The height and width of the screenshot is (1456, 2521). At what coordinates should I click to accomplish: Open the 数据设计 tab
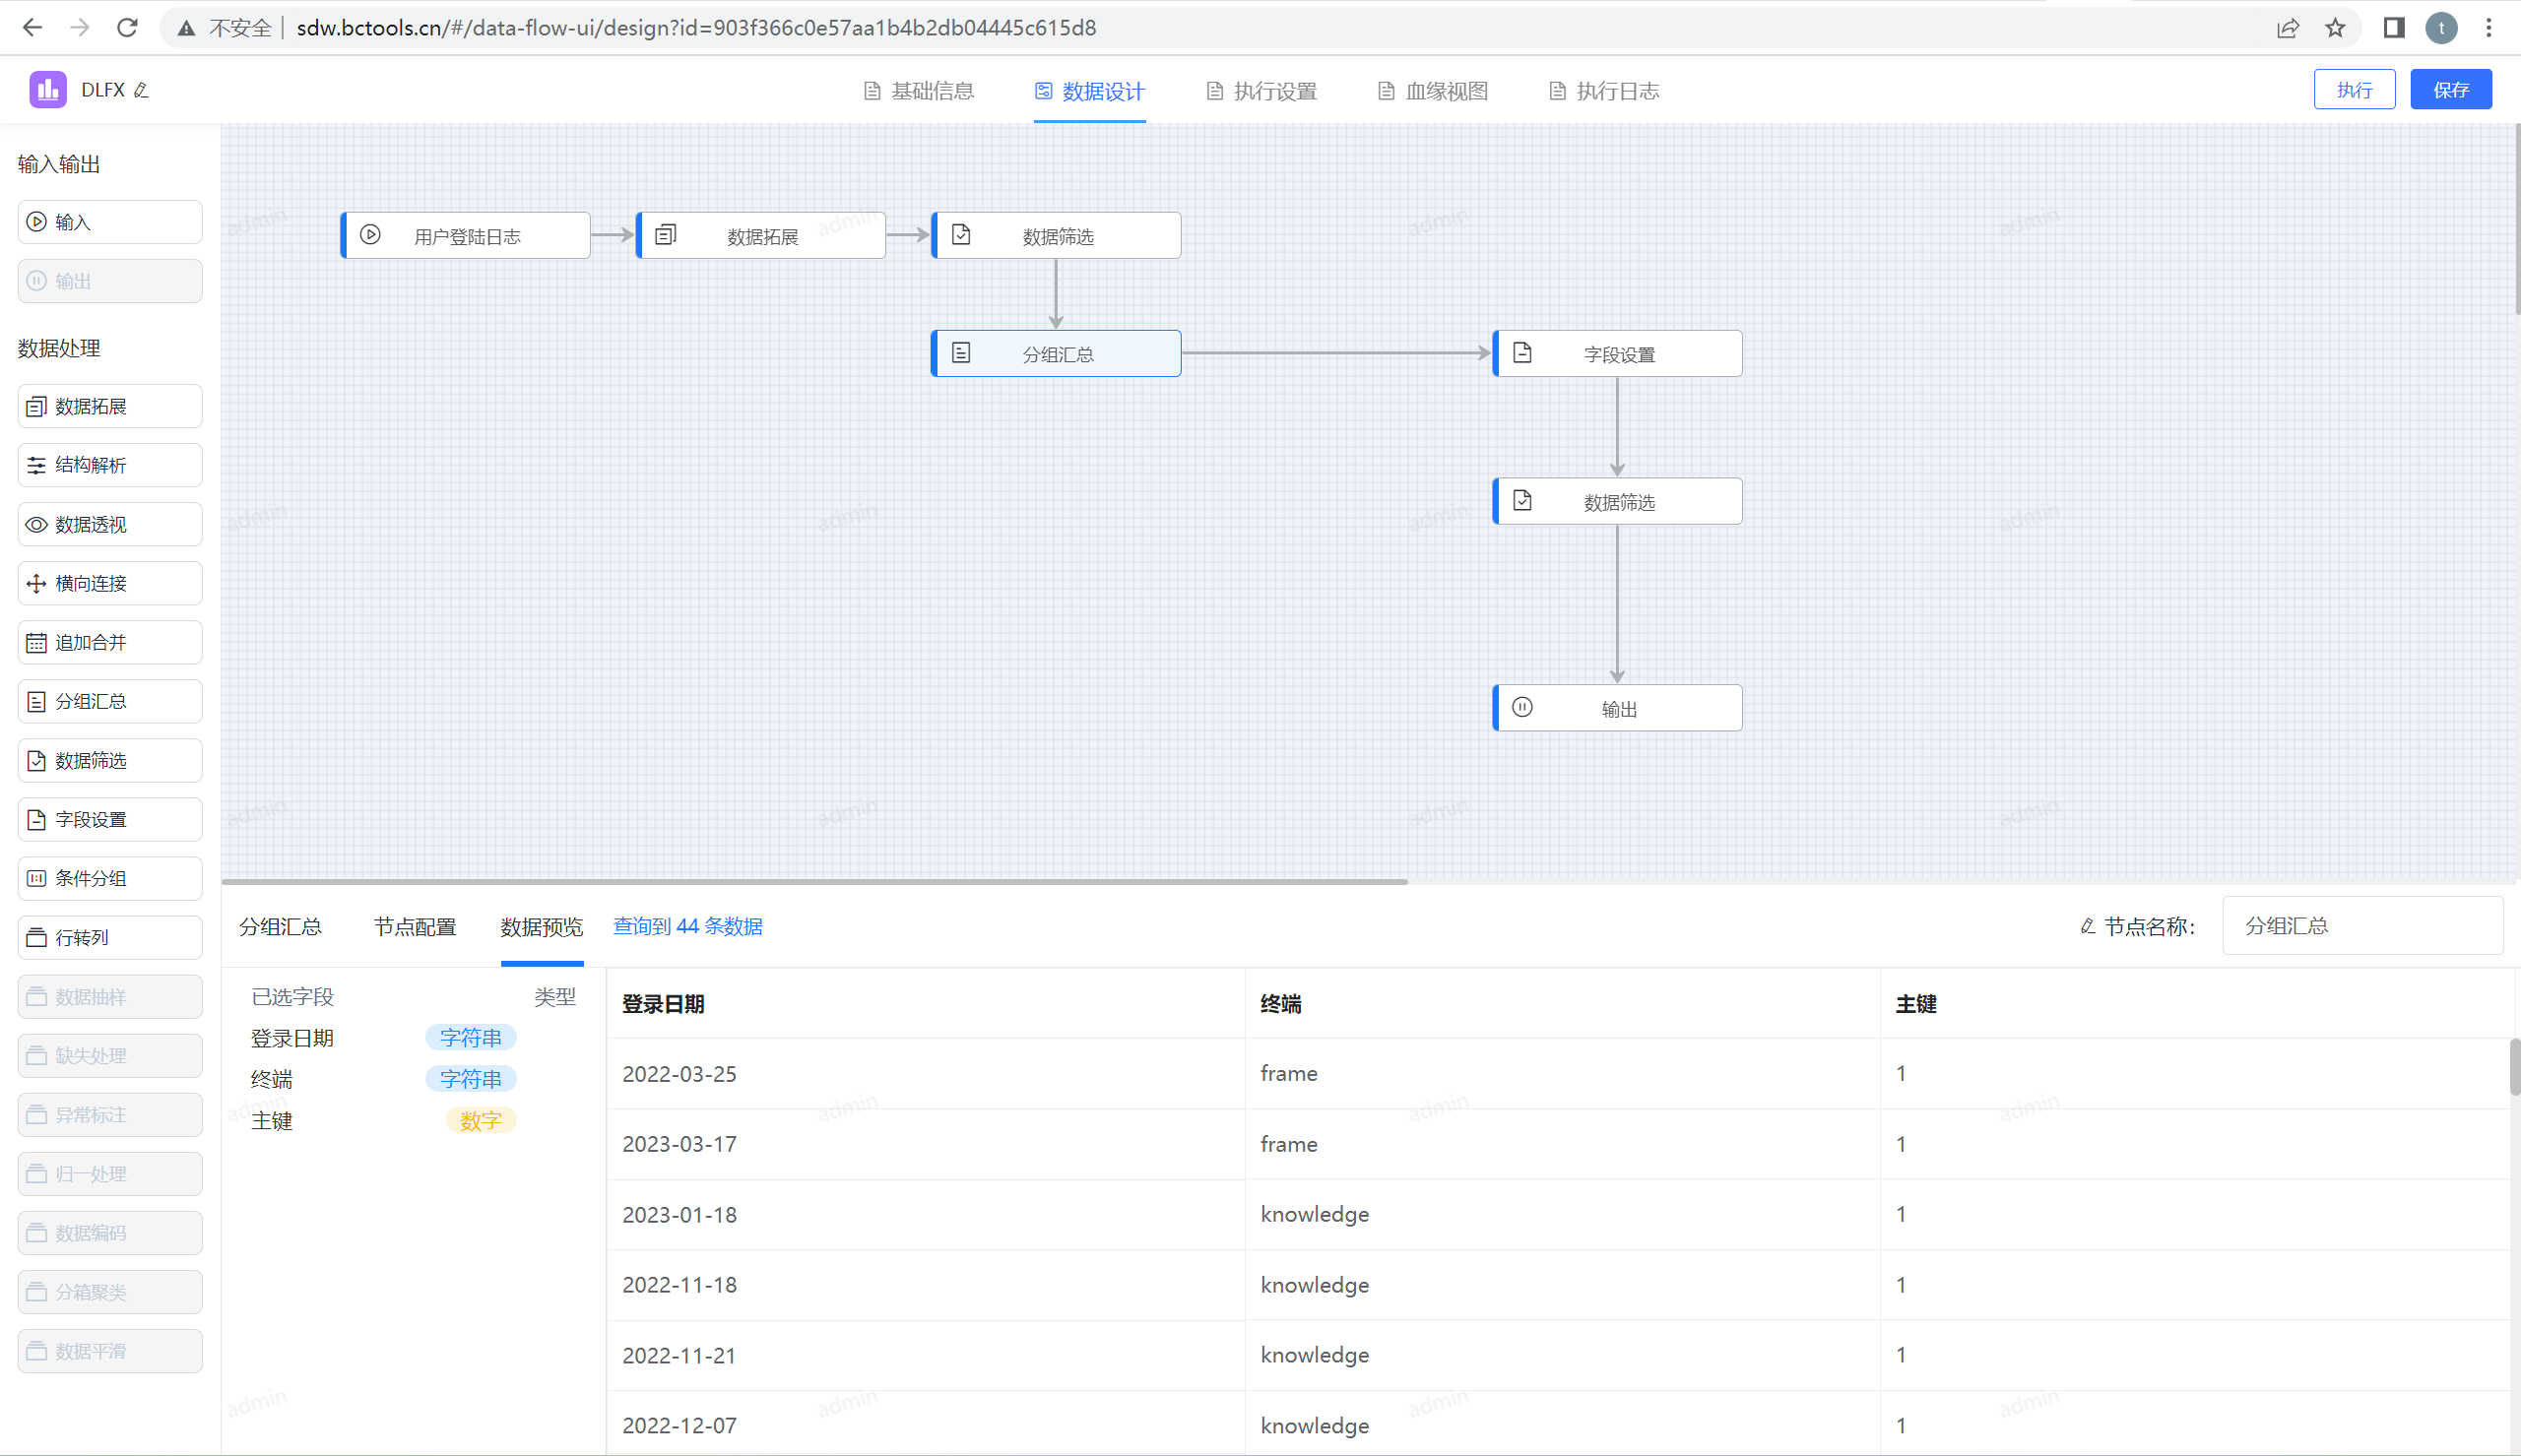coord(1089,91)
